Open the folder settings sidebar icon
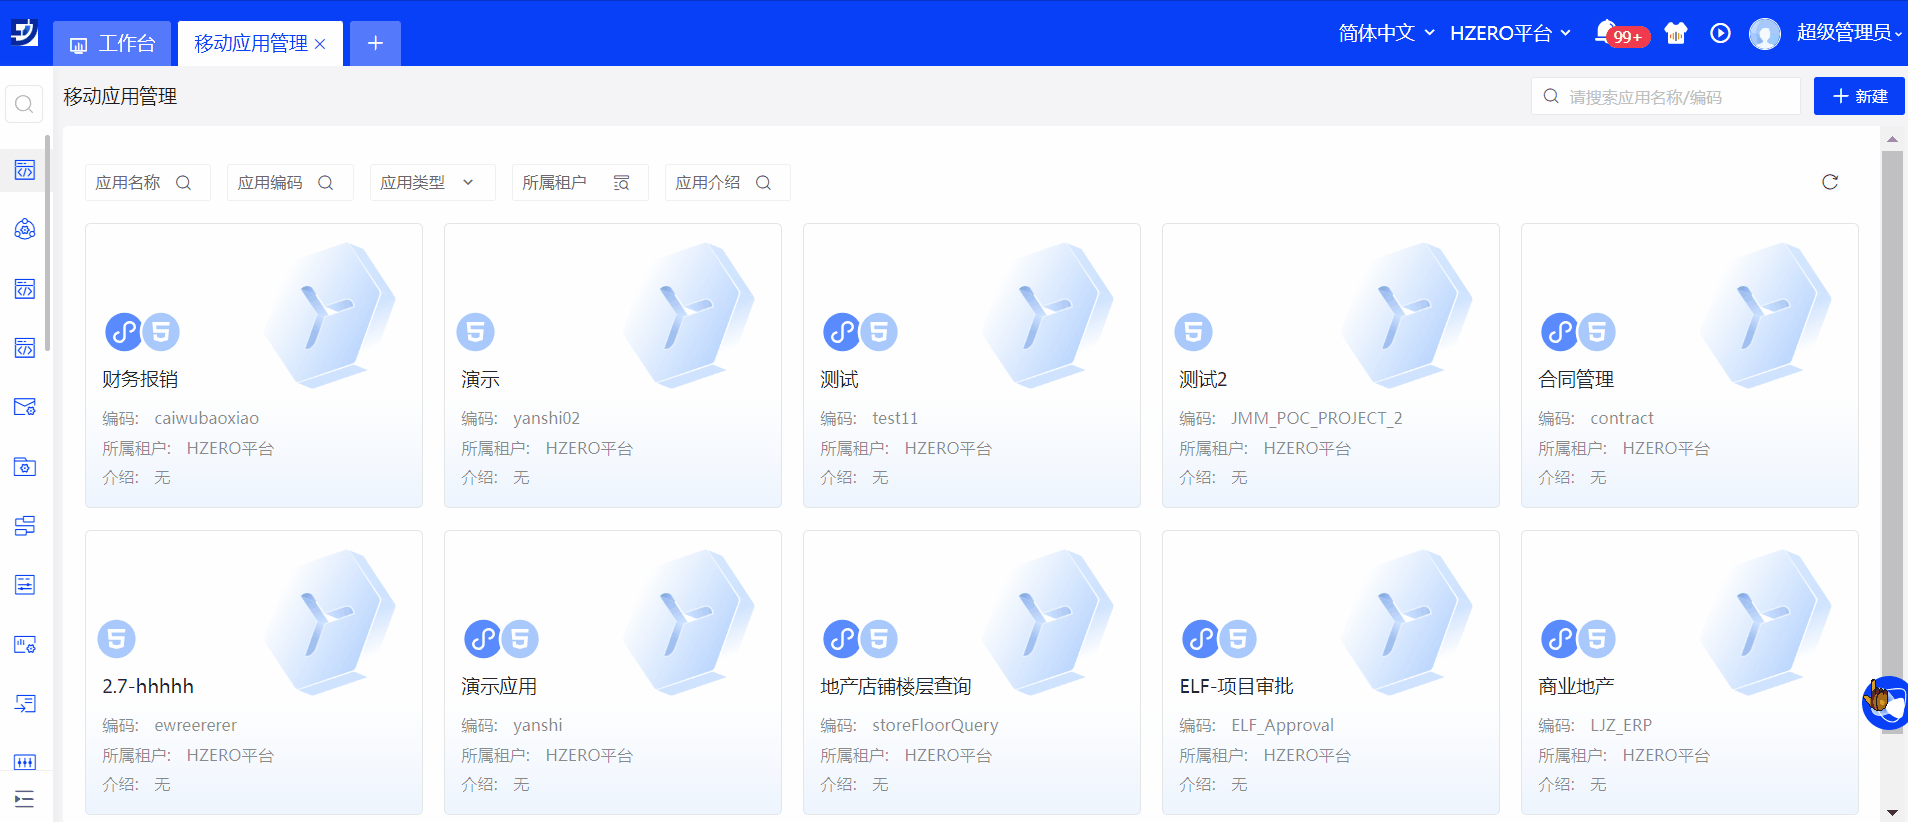Viewport: 1908px width, 822px height. click(25, 467)
